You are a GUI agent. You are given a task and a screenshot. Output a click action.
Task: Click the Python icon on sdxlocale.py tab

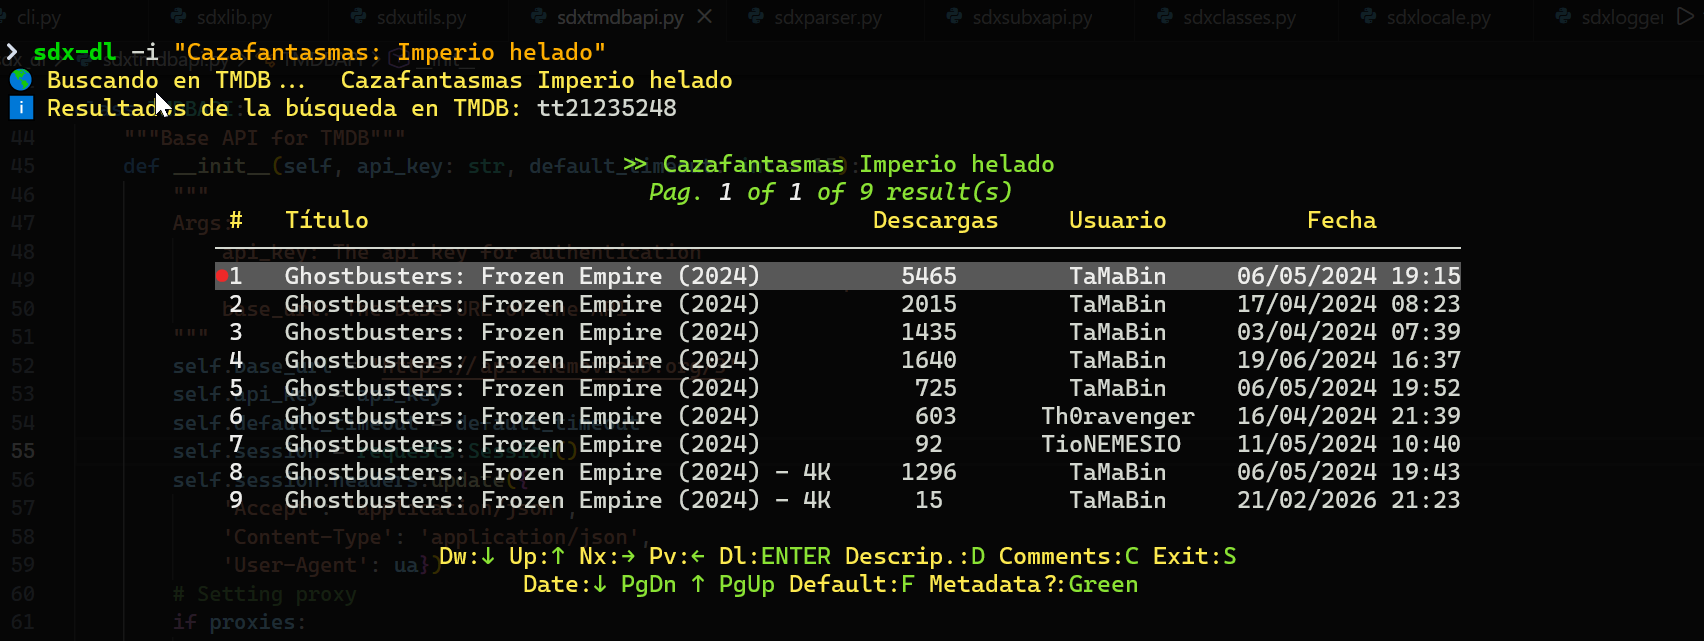coord(1369,17)
